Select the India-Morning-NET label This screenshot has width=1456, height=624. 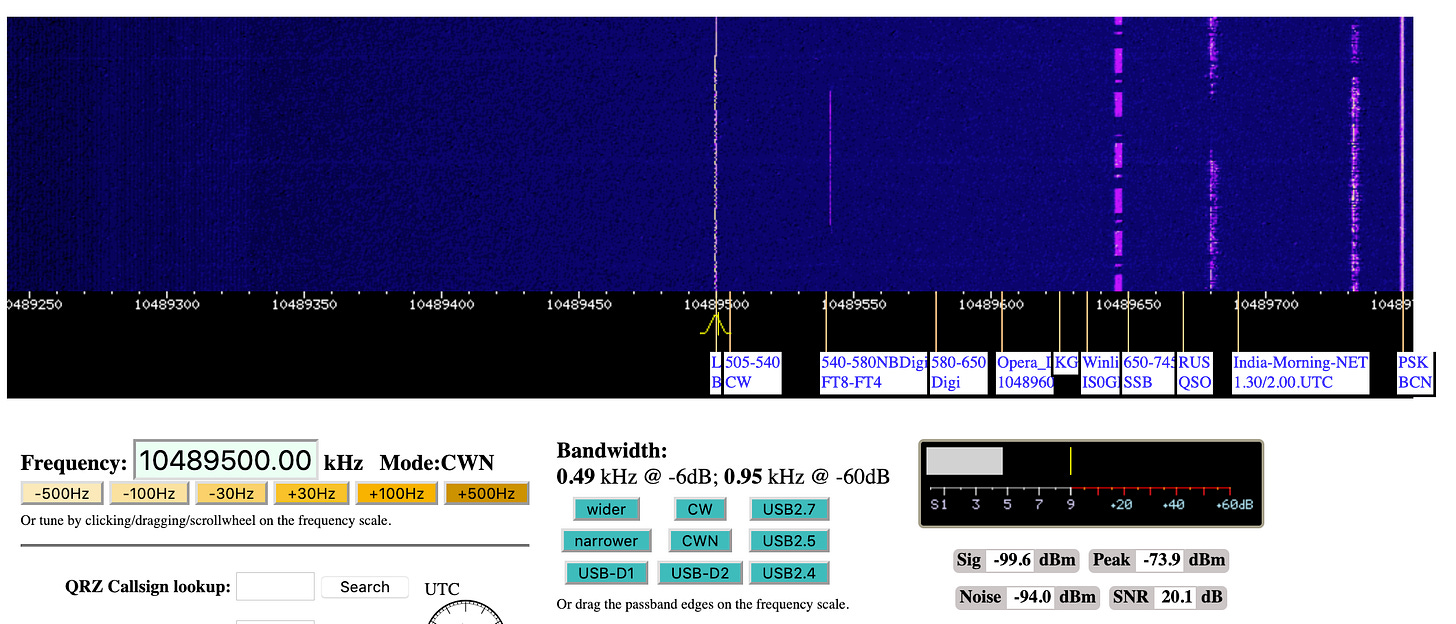[x=1299, y=372]
